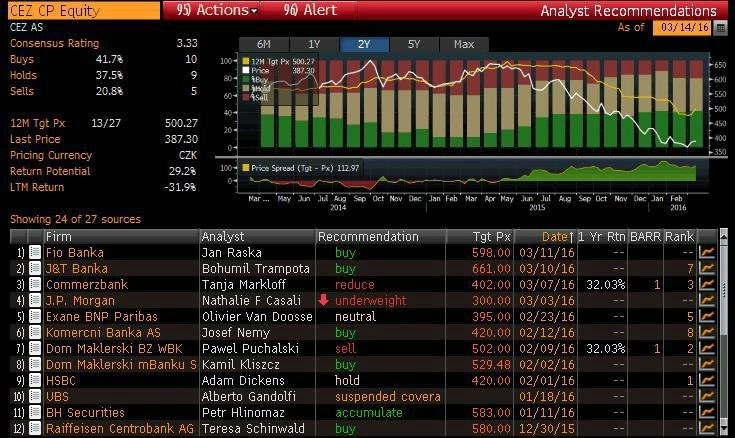Viewport: 735px width, 438px height.
Task: Show chart icon for Dom Maklerski mBanku row
Action: coord(706,364)
